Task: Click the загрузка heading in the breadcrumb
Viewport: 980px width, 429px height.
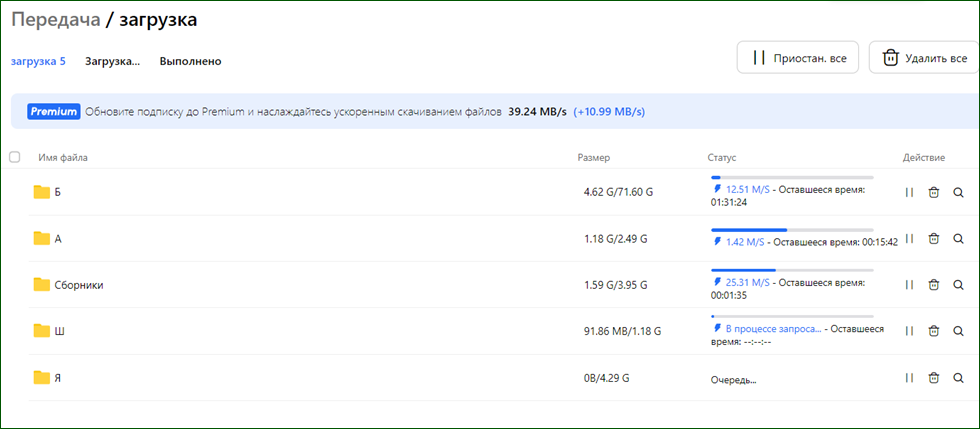Action: [x=158, y=19]
